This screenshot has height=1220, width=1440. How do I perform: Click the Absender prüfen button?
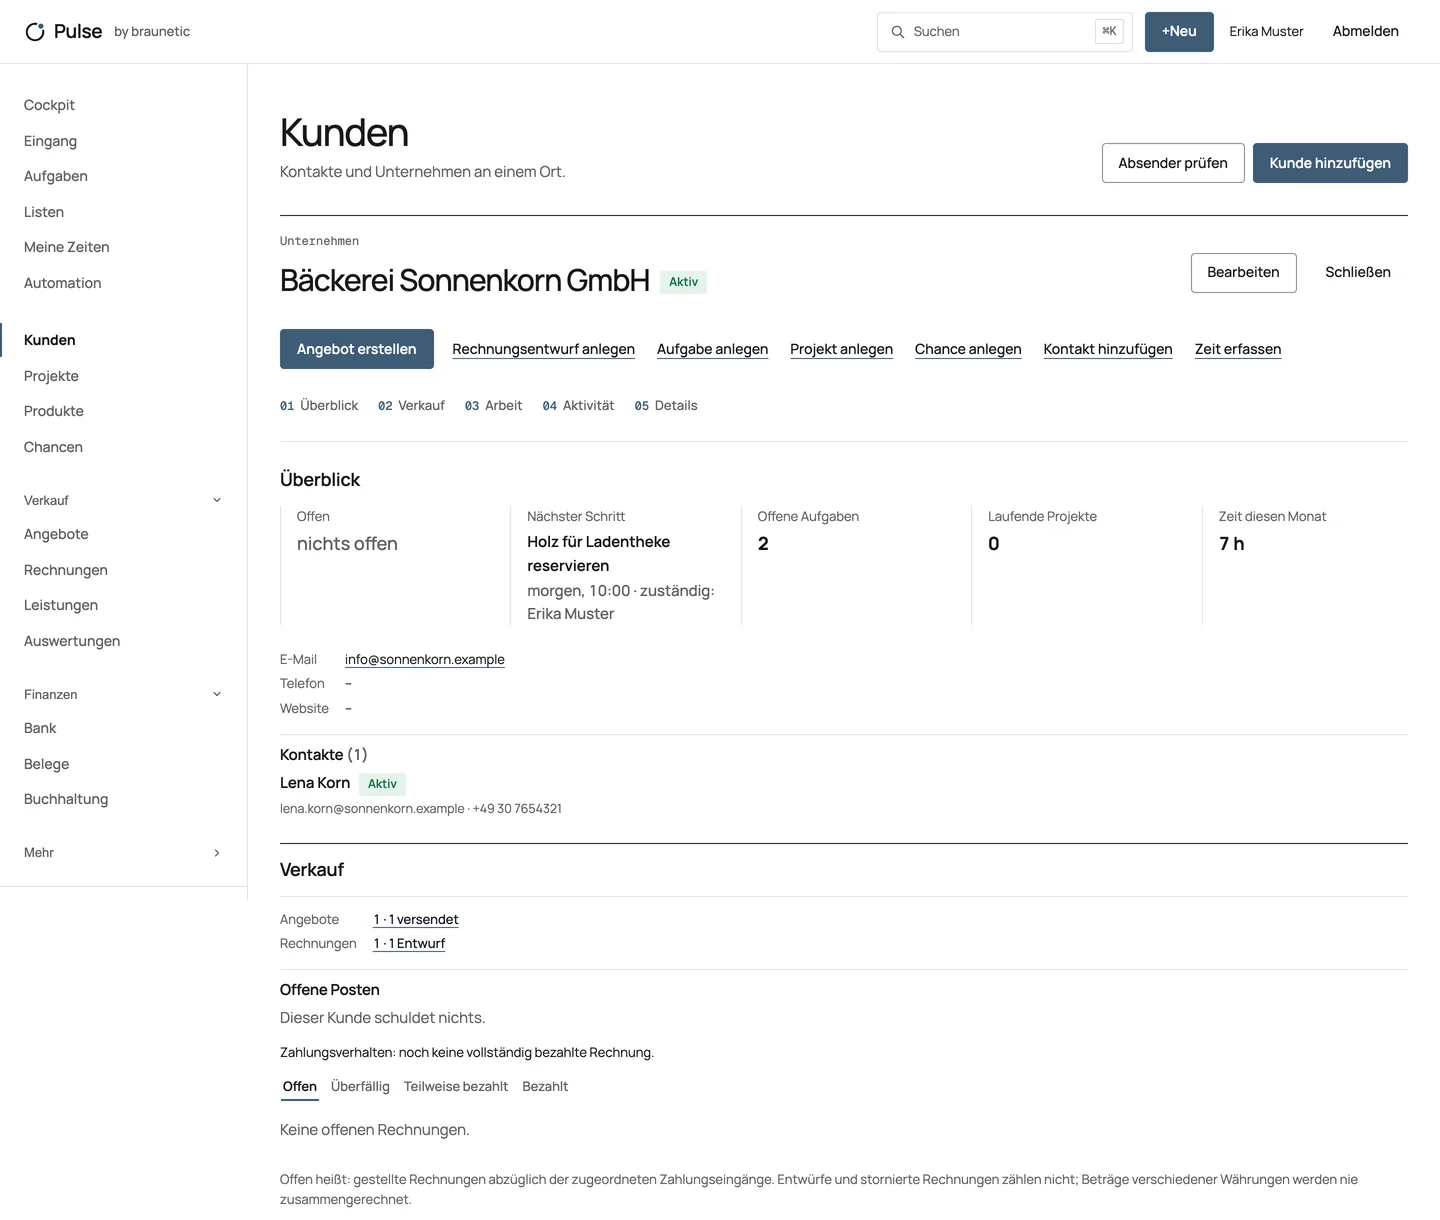[1173, 163]
